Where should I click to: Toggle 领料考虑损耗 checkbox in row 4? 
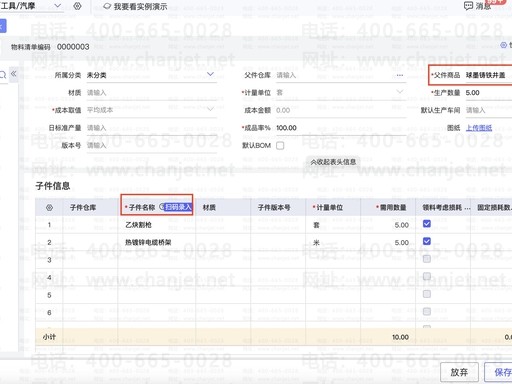[x=427, y=276]
